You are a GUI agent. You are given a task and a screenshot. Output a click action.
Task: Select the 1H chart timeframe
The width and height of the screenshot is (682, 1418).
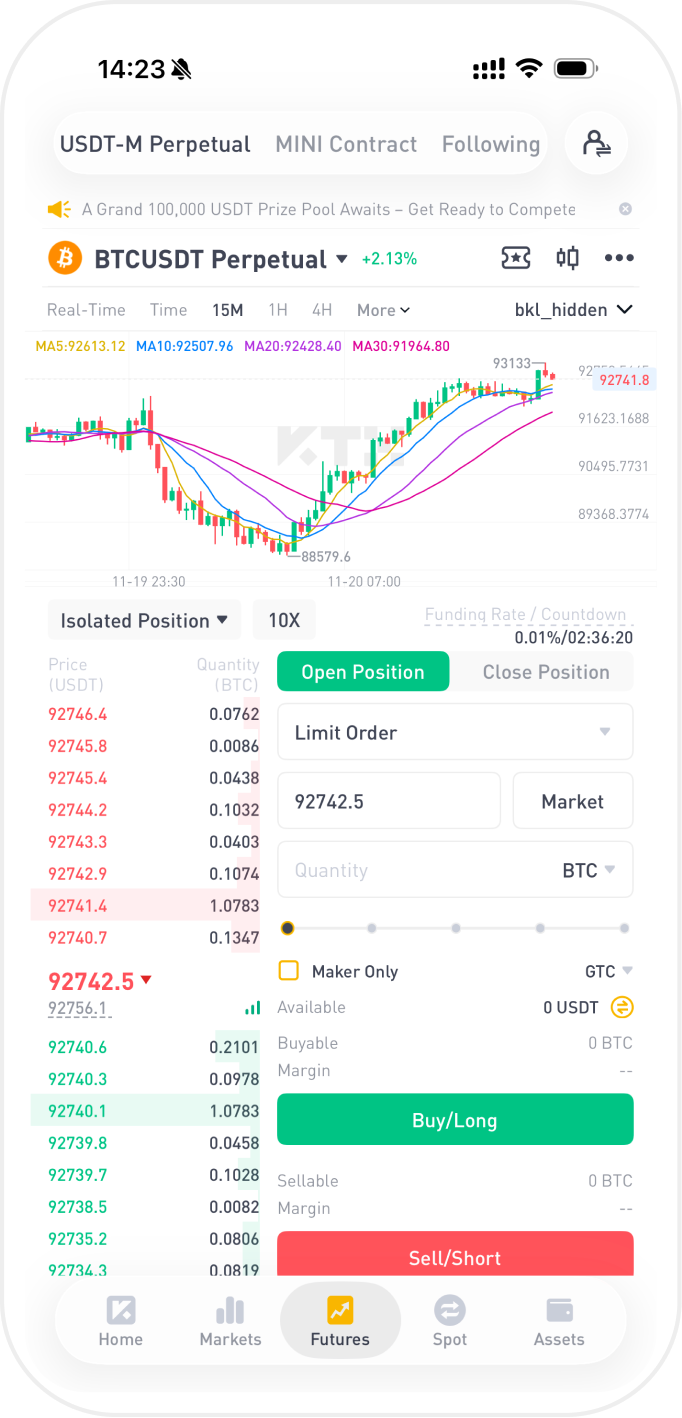[277, 310]
